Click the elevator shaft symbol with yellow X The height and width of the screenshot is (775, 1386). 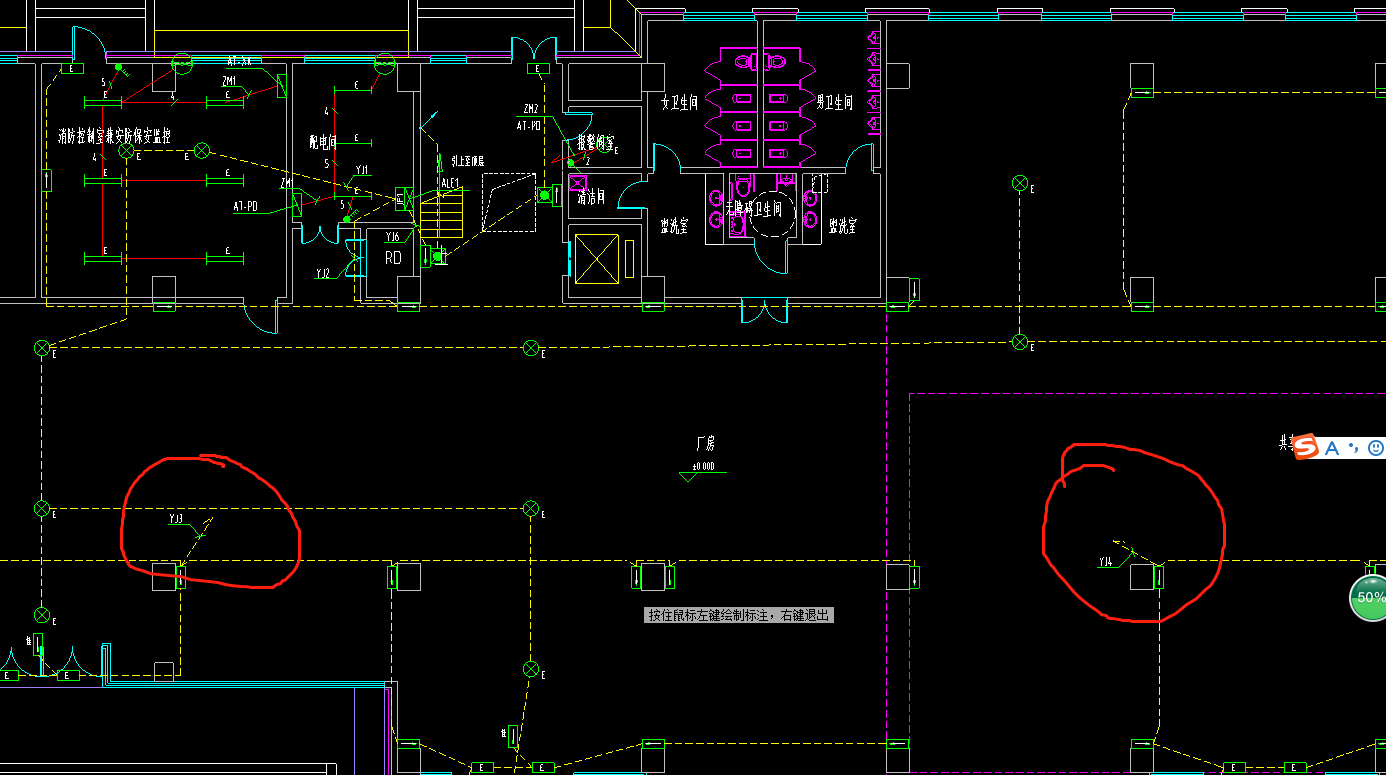click(x=595, y=259)
